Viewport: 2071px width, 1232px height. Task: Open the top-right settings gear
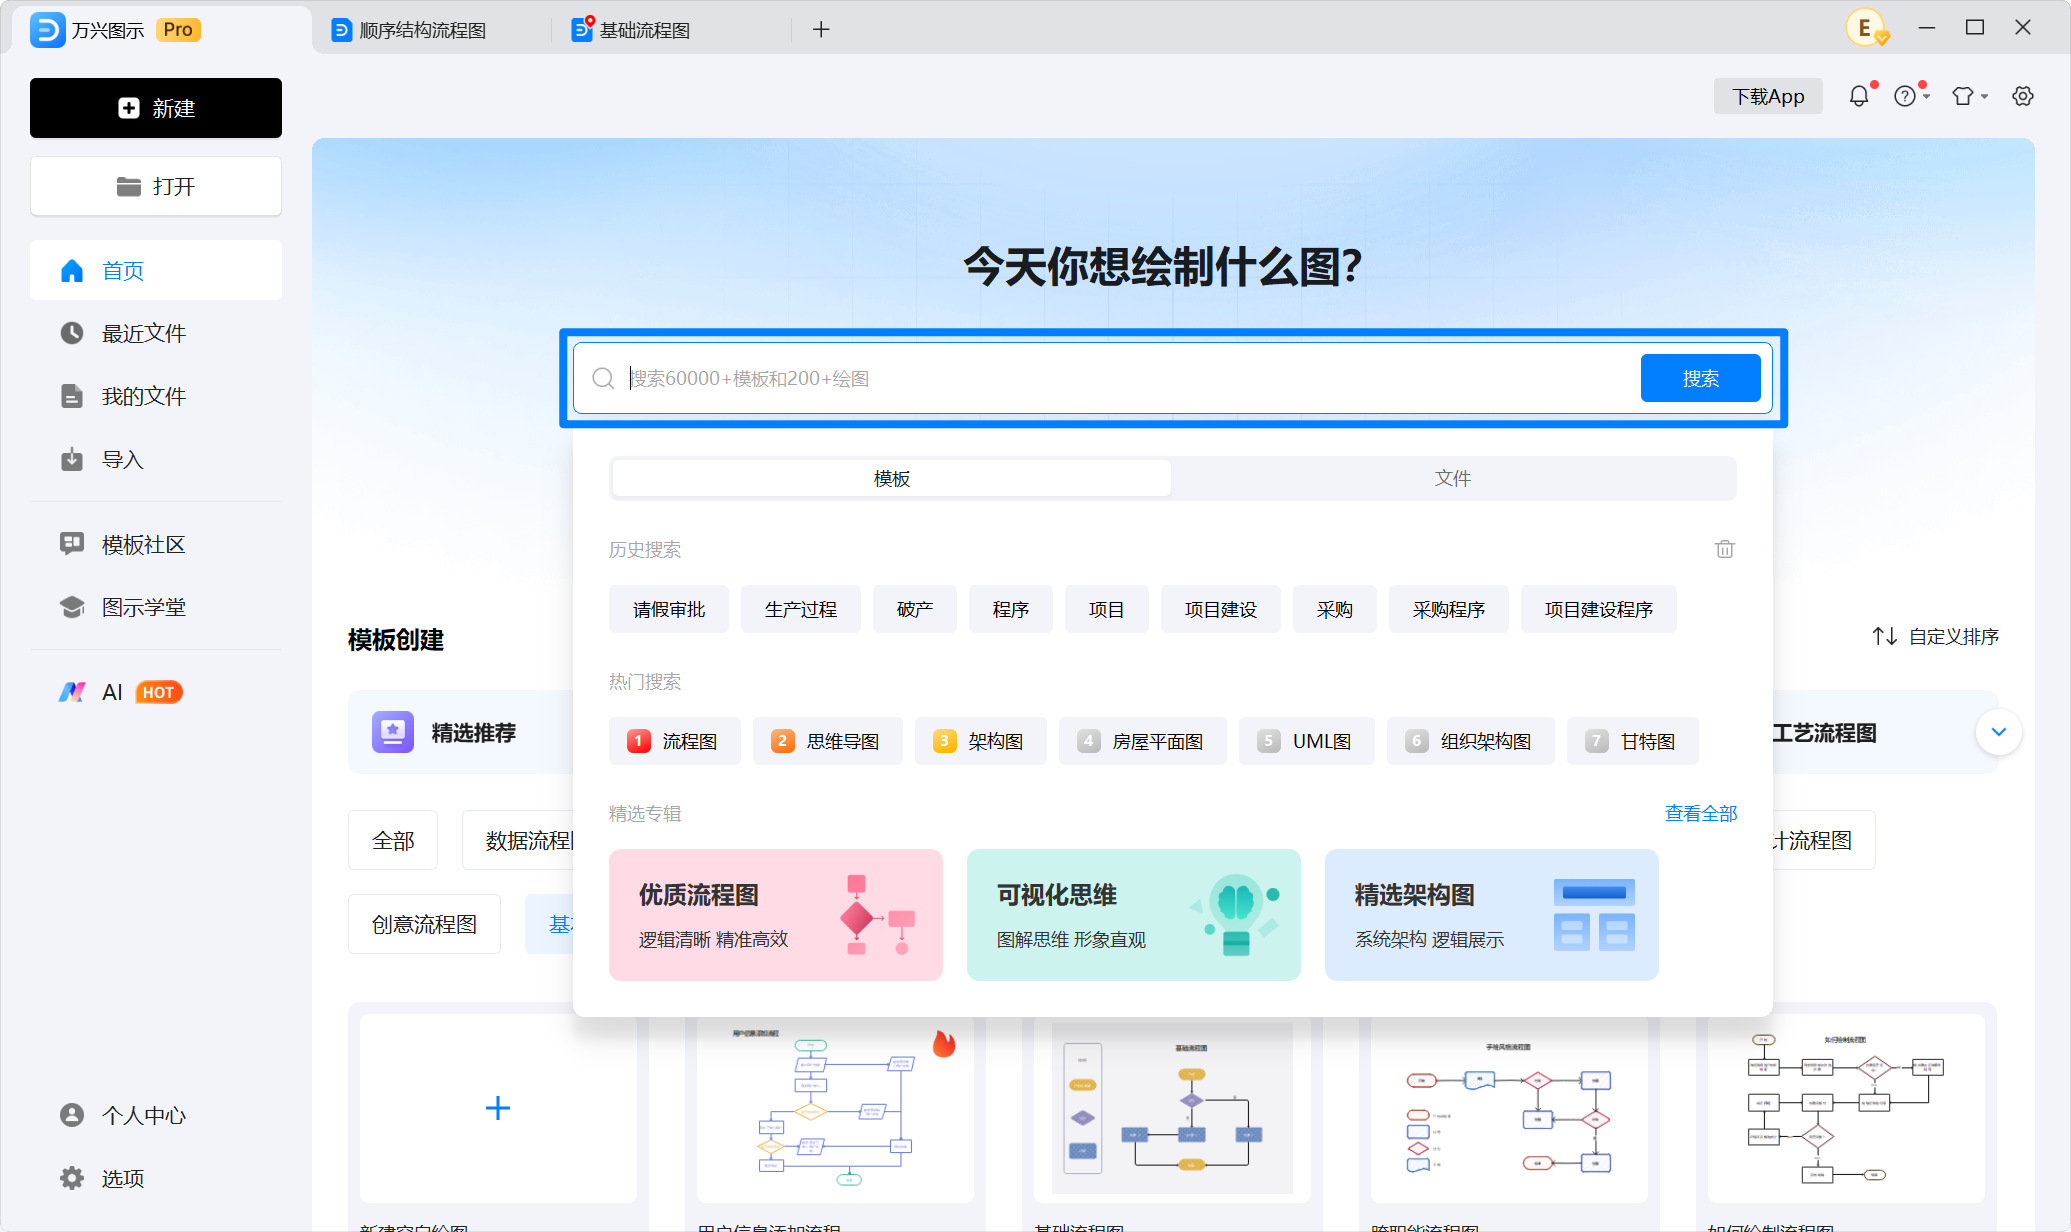tap(2023, 96)
